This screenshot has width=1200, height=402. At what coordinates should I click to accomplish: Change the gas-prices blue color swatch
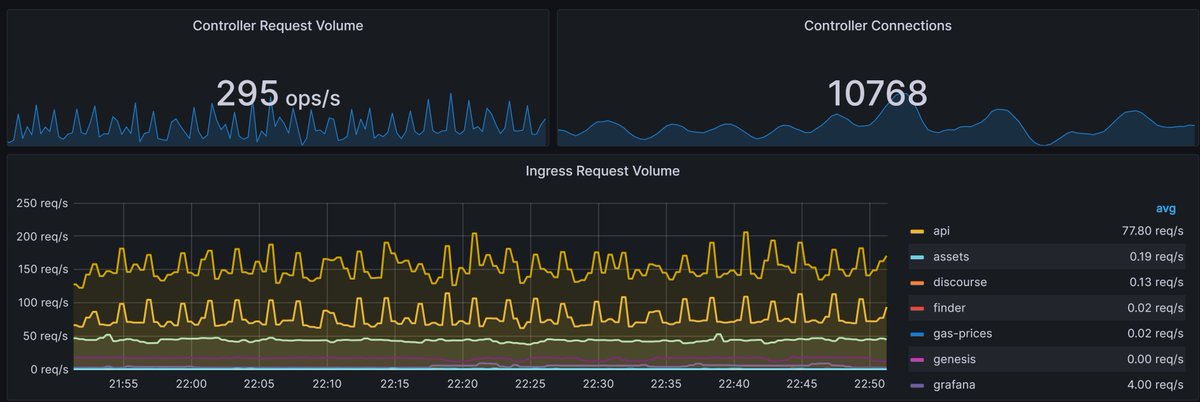917,334
